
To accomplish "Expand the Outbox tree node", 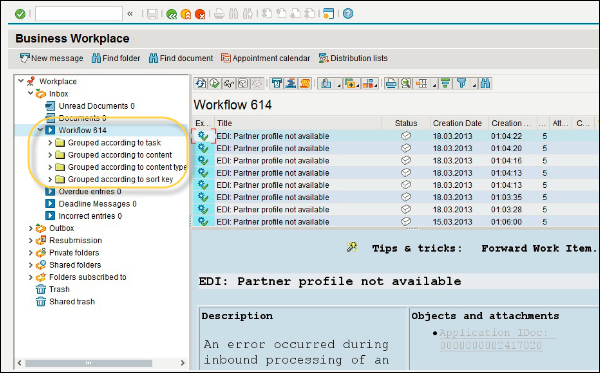I will click(31, 228).
